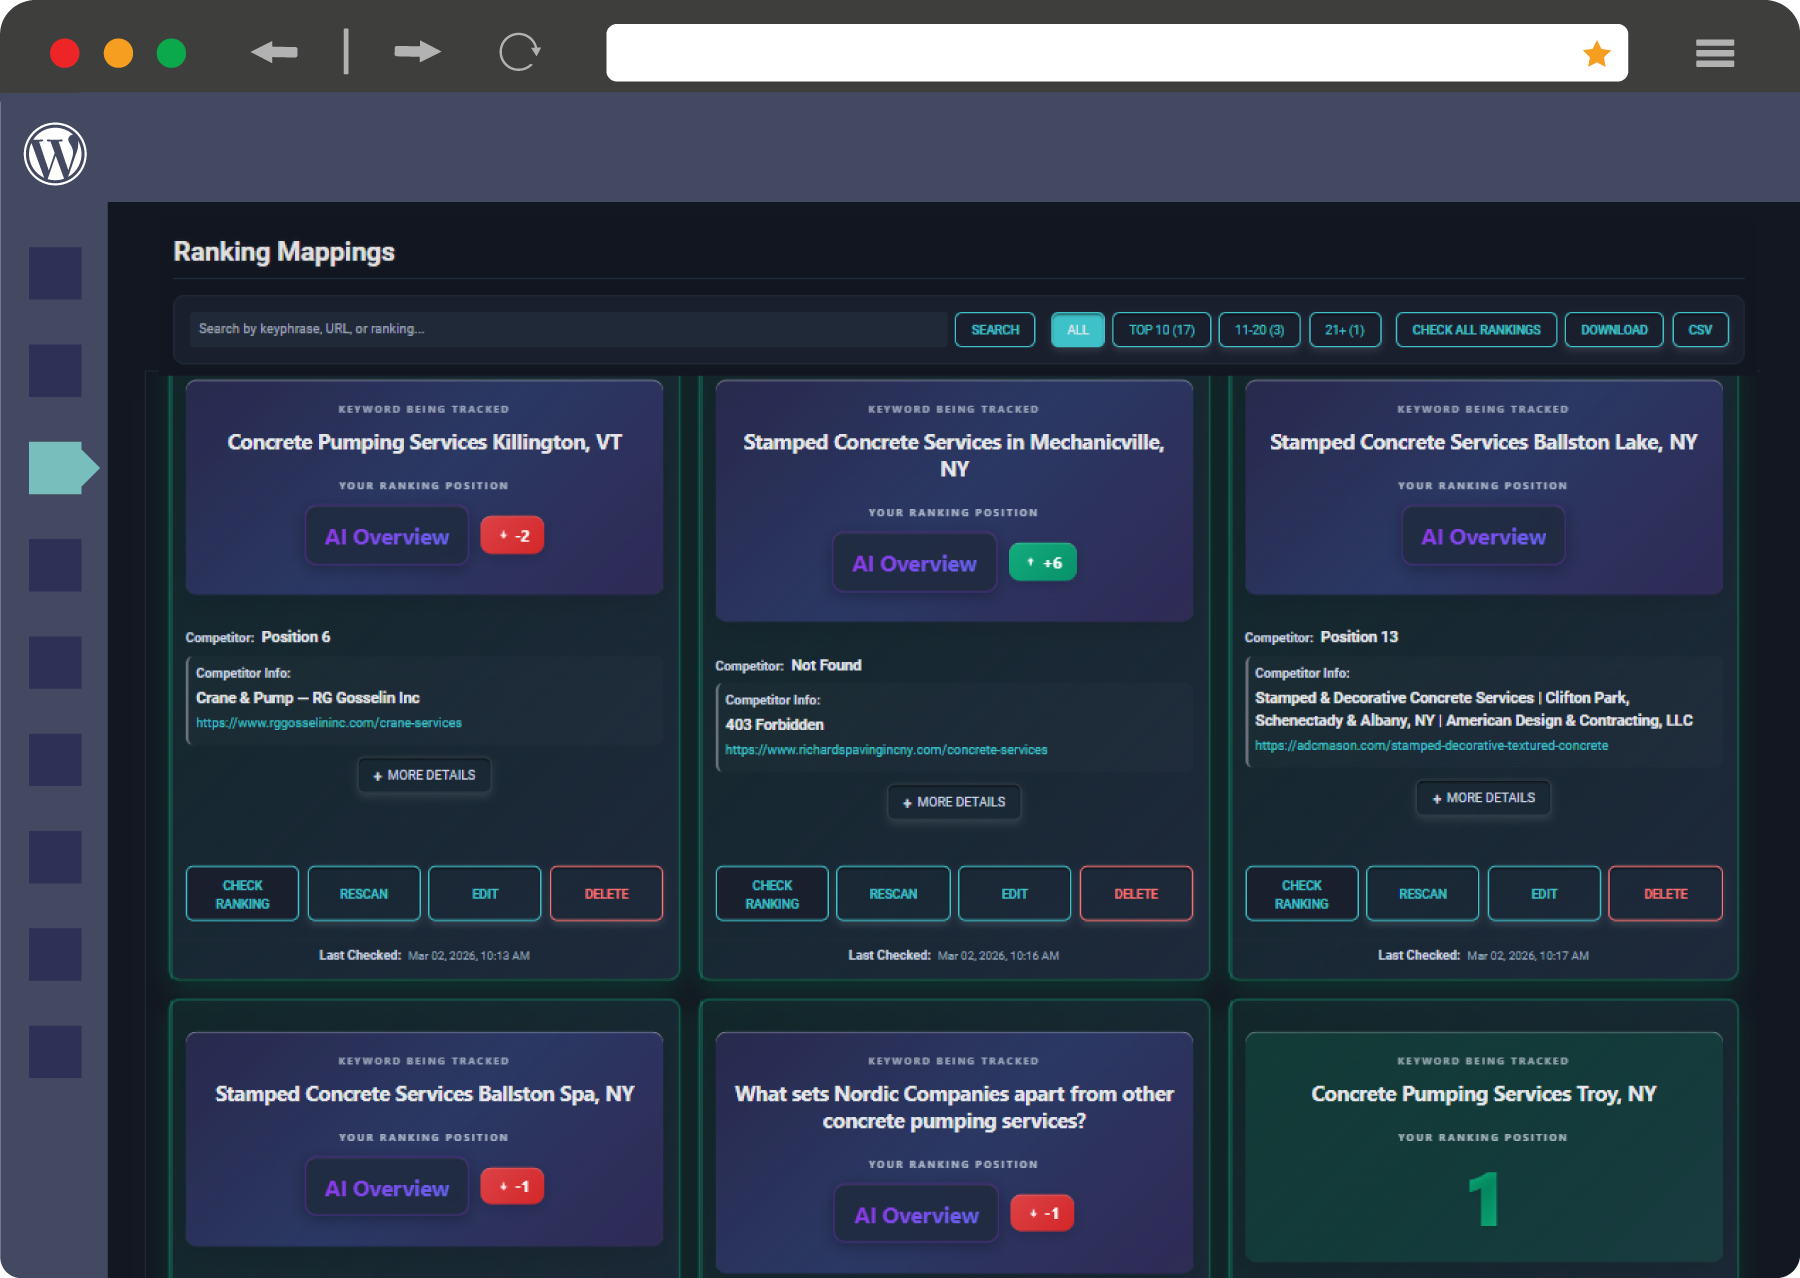Select the highlighted active sidebar arrow item
1800x1278 pixels.
(62, 468)
